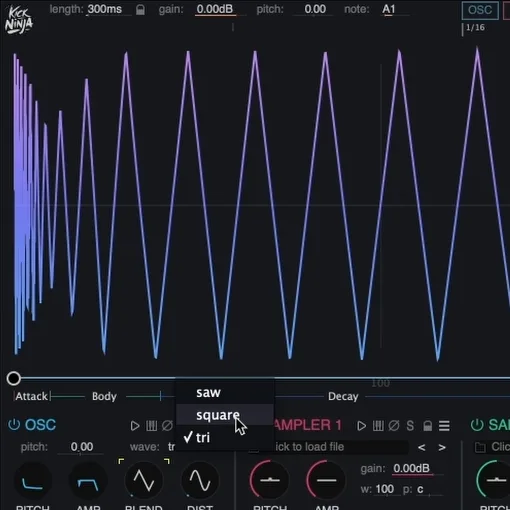Click the white playhead handle below the waveform
This screenshot has height=510, width=510.
tap(14, 378)
